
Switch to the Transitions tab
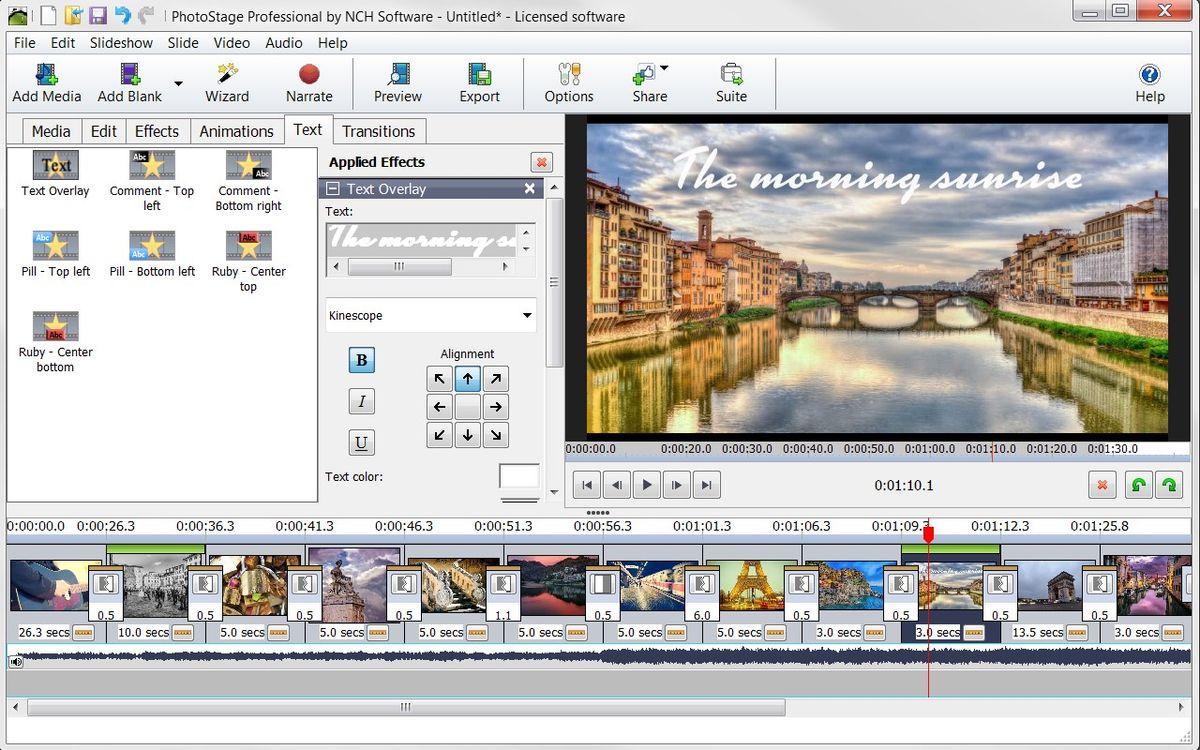coord(378,131)
